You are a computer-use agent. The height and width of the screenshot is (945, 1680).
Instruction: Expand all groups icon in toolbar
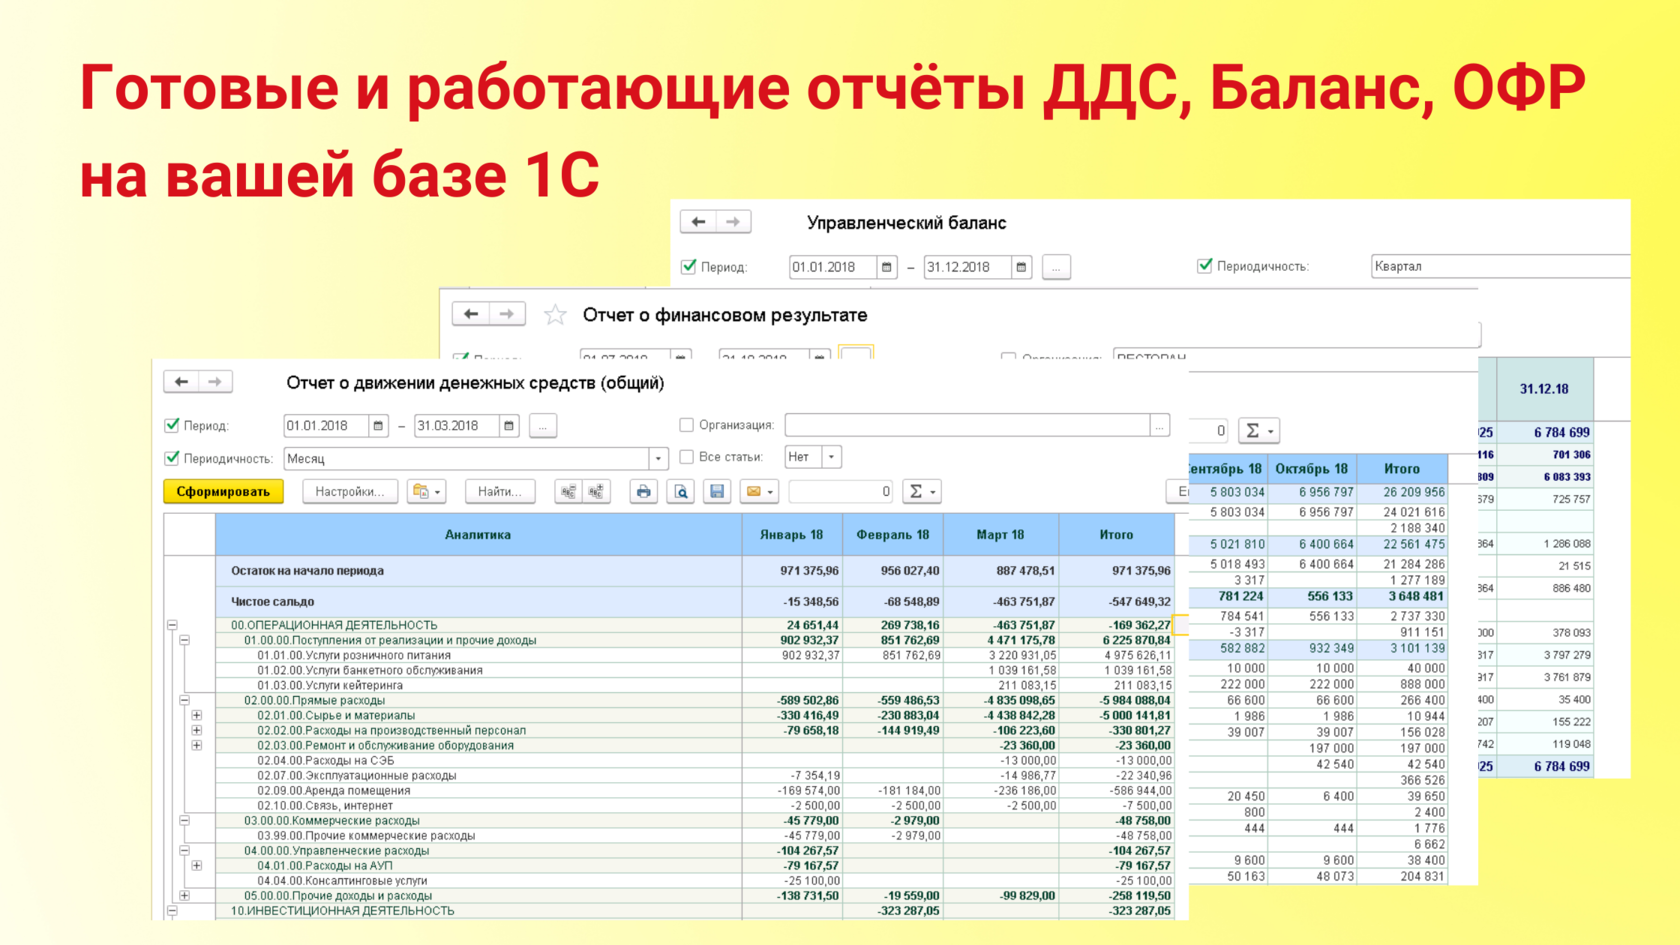pyautogui.click(x=596, y=491)
